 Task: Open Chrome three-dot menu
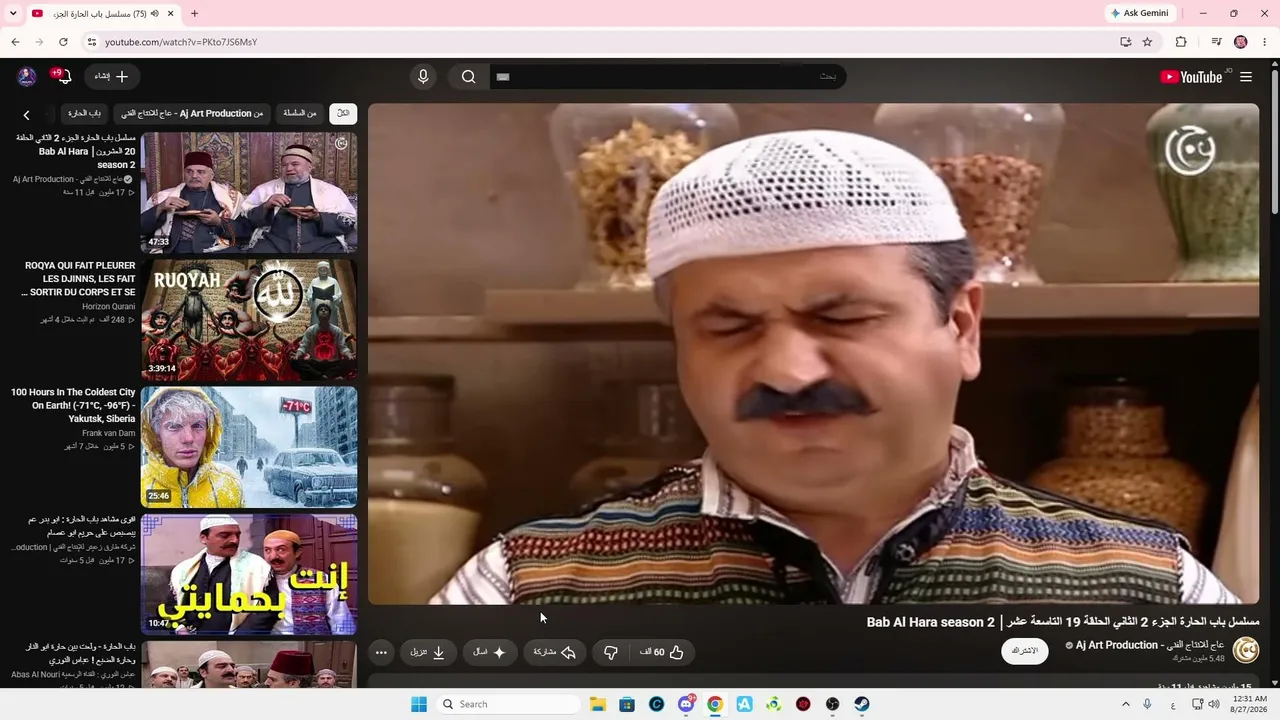tap(1265, 42)
